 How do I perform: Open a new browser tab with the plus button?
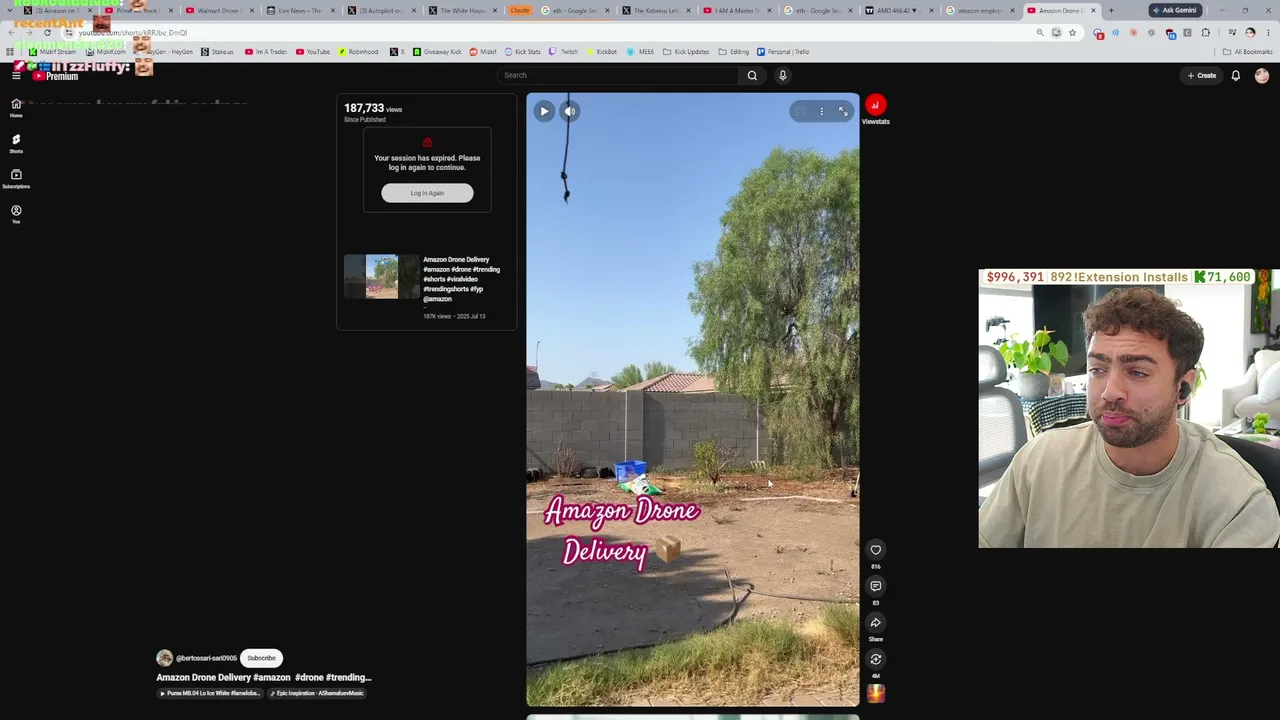1111,10
